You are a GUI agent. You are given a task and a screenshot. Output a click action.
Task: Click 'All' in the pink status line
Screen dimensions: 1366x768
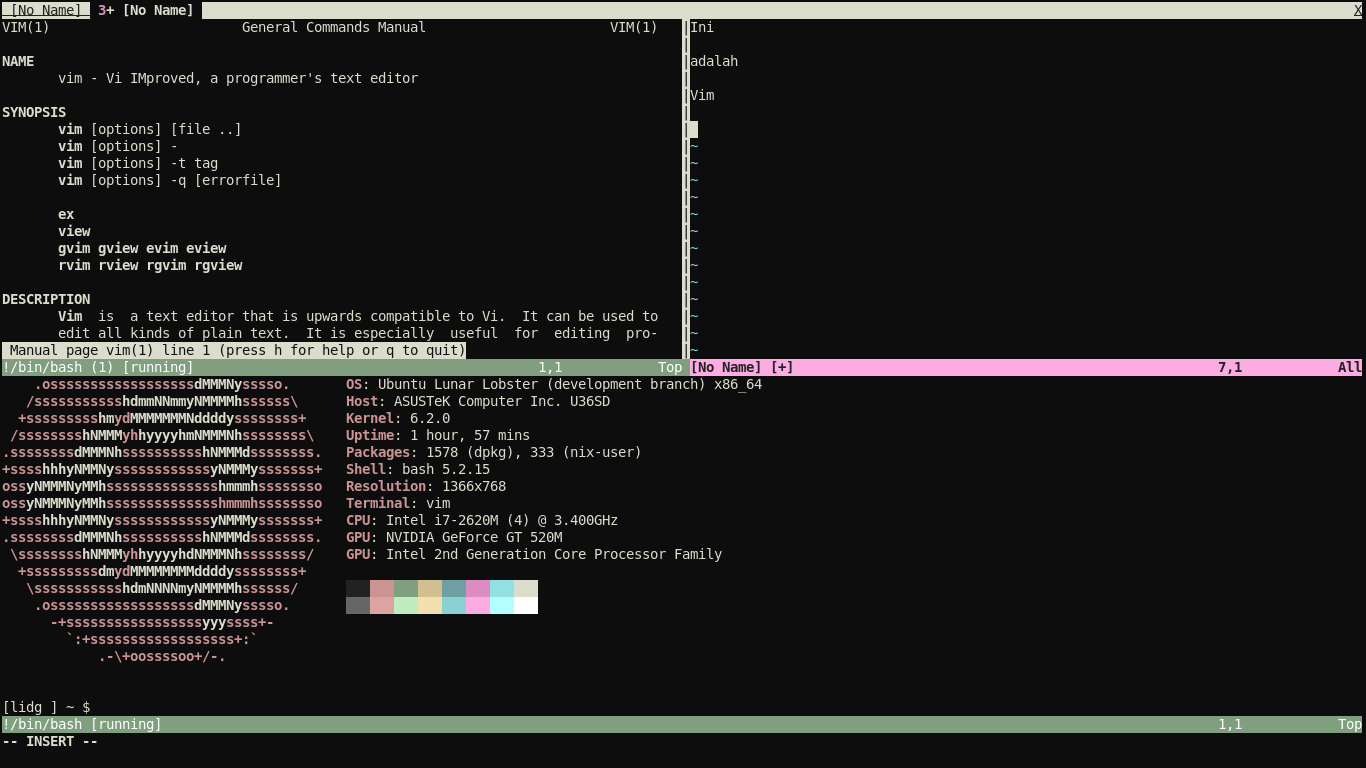tap(1350, 367)
